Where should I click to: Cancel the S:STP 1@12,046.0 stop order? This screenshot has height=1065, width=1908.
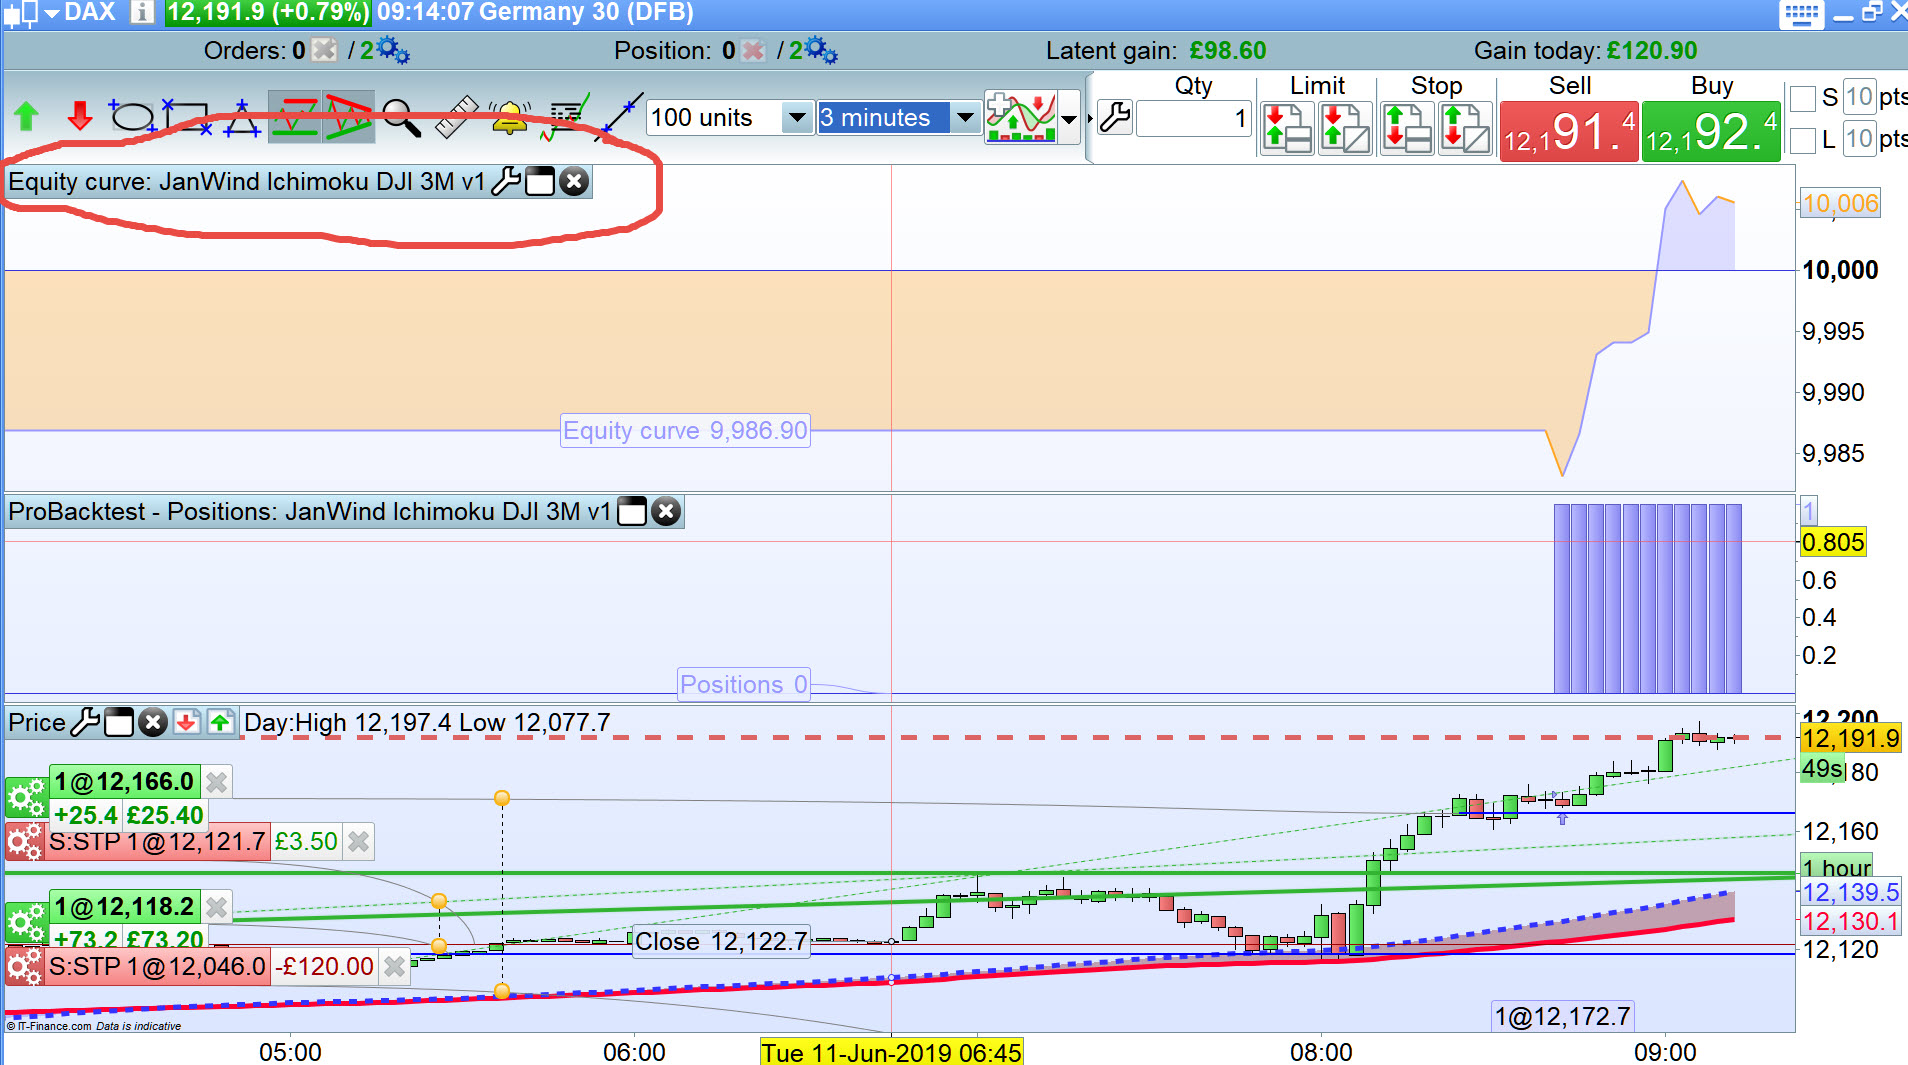point(395,967)
